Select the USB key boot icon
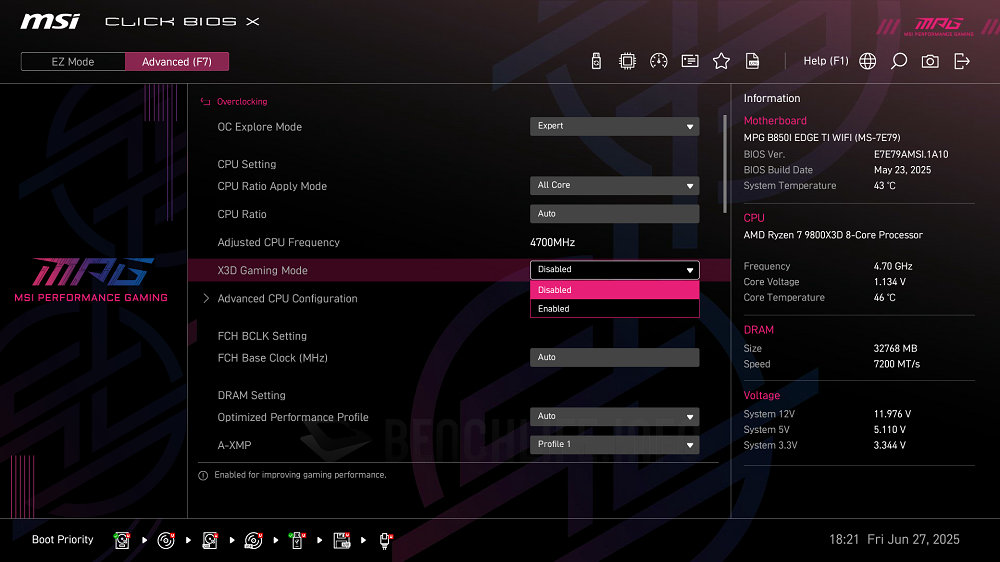This screenshot has height=562, width=1000. (x=297, y=540)
